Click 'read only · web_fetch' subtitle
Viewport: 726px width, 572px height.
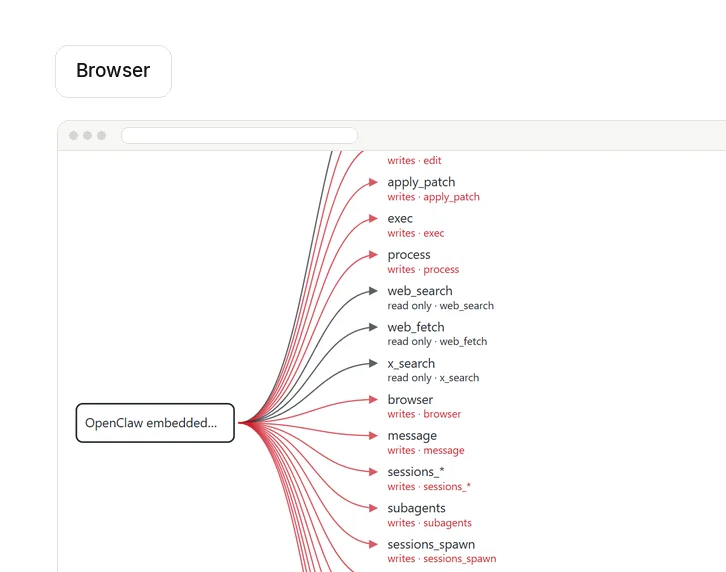pos(438,342)
